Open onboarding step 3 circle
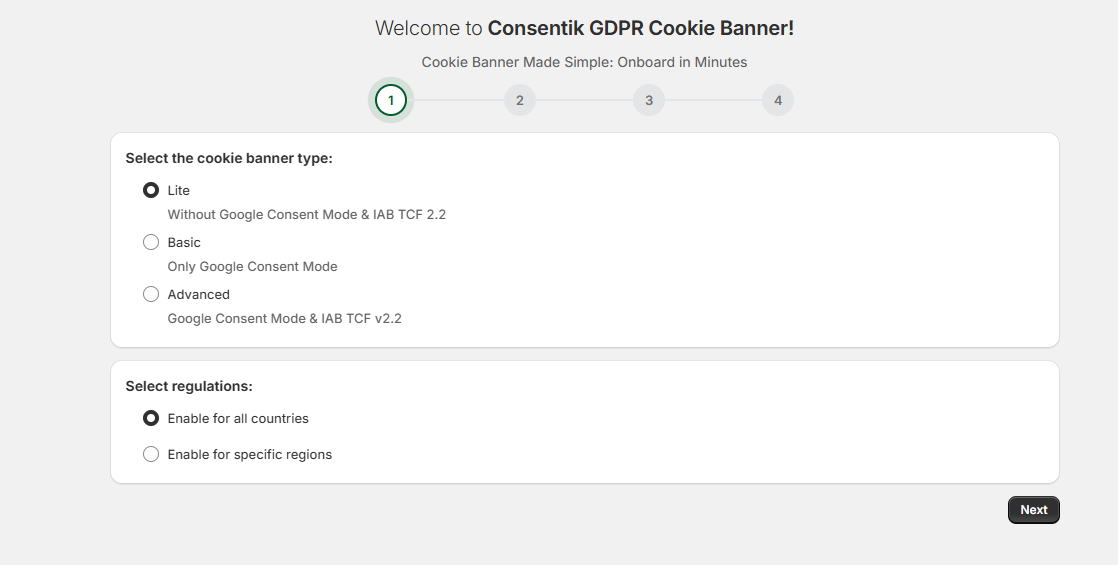This screenshot has width=1118, height=565. click(649, 100)
